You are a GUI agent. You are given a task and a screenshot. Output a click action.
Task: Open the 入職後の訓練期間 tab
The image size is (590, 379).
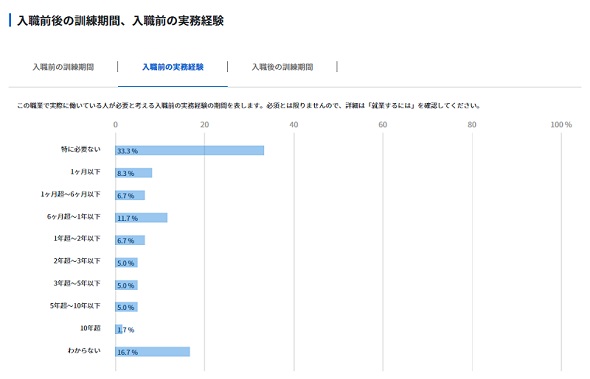(x=282, y=67)
